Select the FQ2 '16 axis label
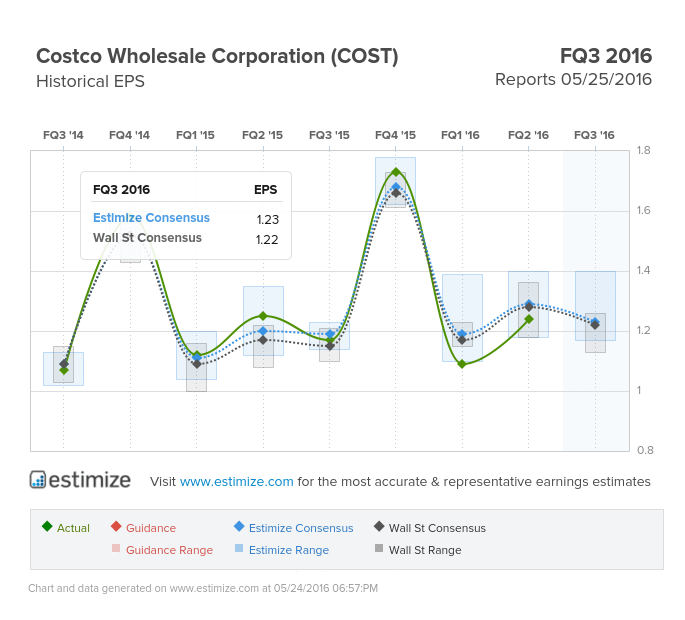The image size is (685, 620). [x=529, y=135]
